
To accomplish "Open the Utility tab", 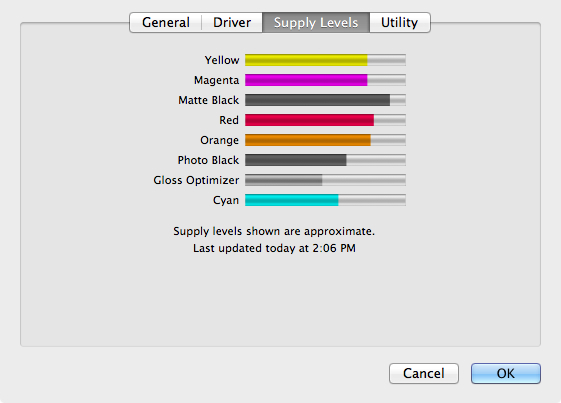I will click(x=400, y=23).
